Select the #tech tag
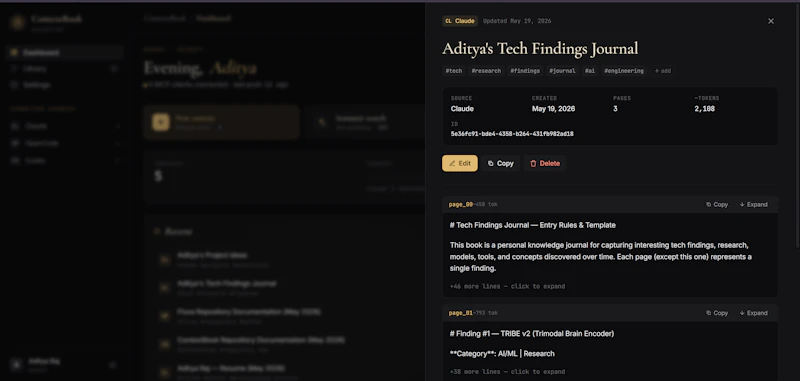Viewport: 800px width, 381px height. [454, 71]
